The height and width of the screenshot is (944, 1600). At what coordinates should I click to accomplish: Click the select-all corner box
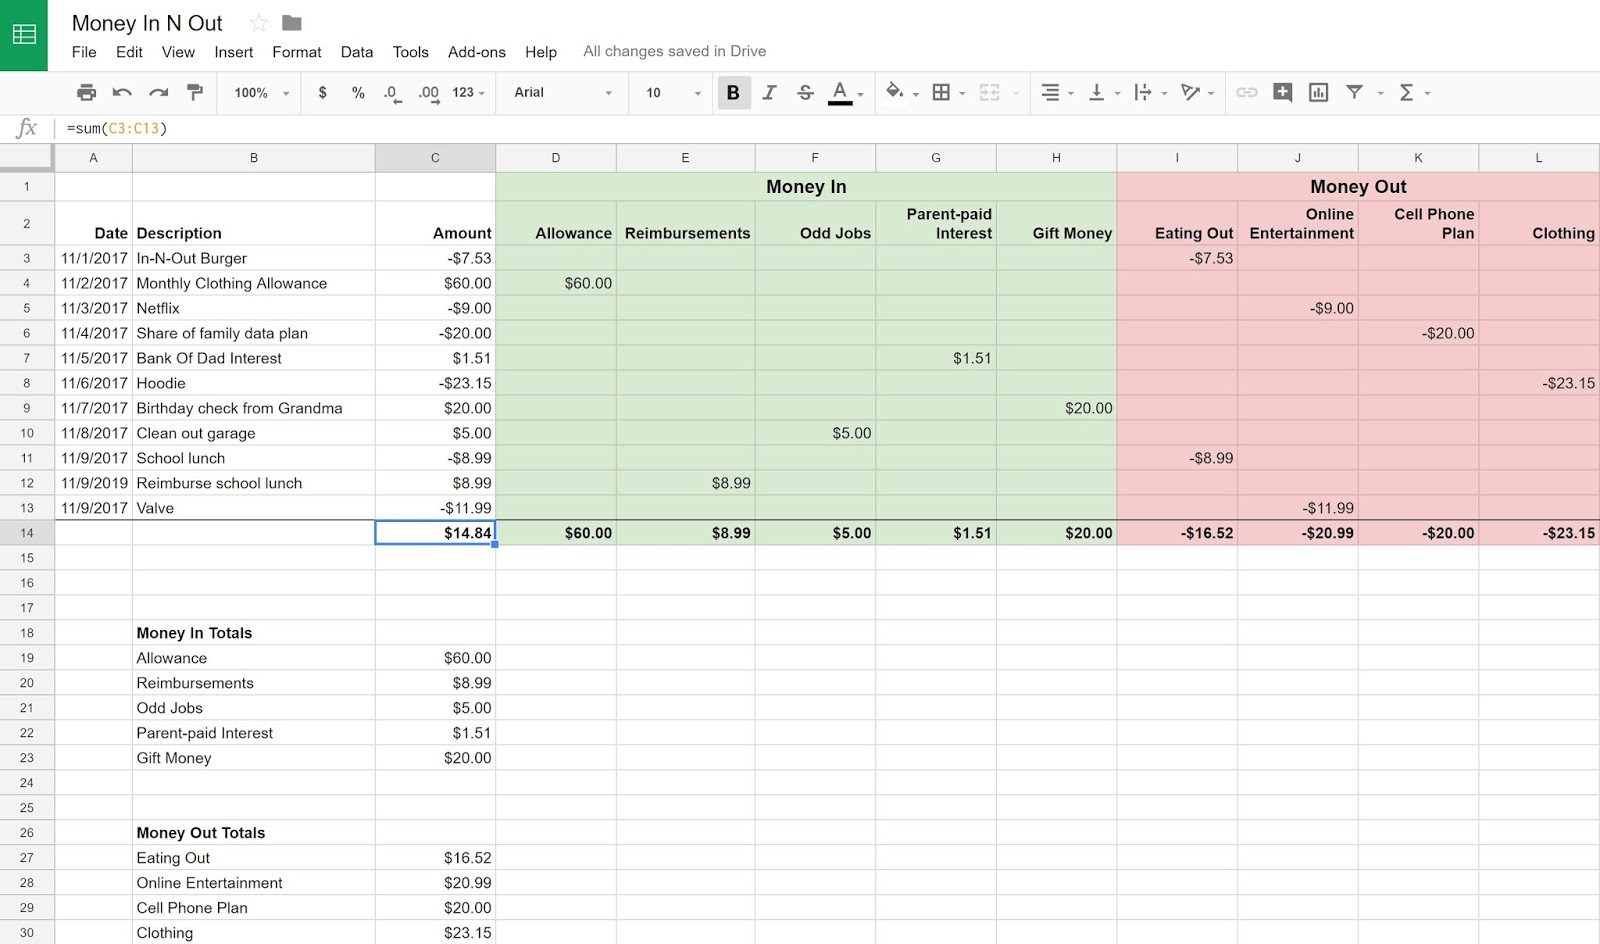(x=27, y=158)
